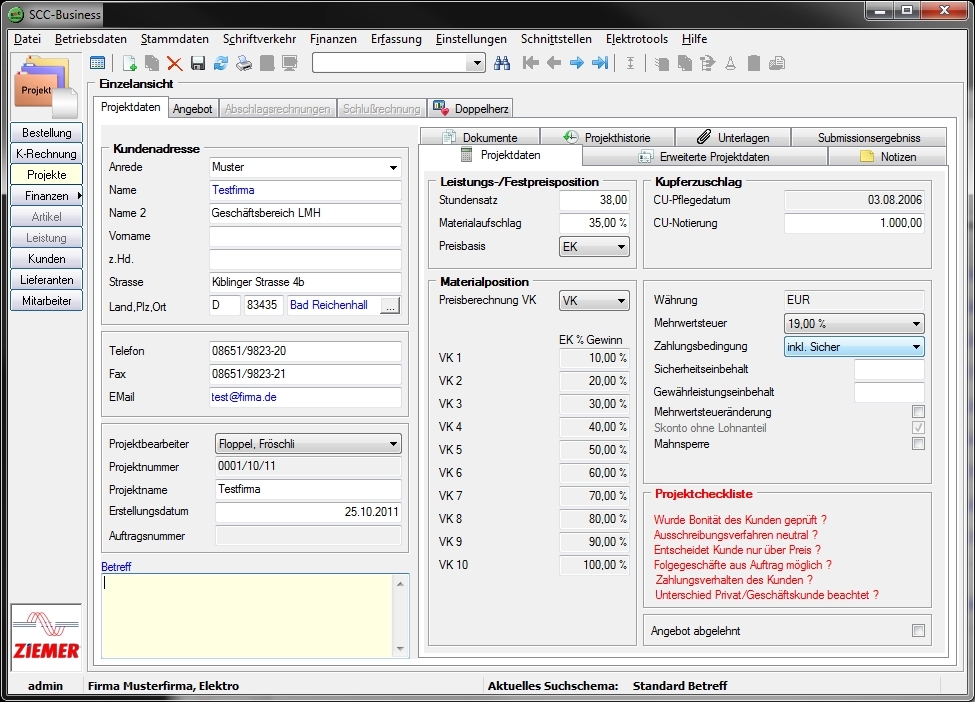The width and height of the screenshot is (975, 702).
Task: Select the Neu anlegen toolbar icon
Action: click(130, 62)
